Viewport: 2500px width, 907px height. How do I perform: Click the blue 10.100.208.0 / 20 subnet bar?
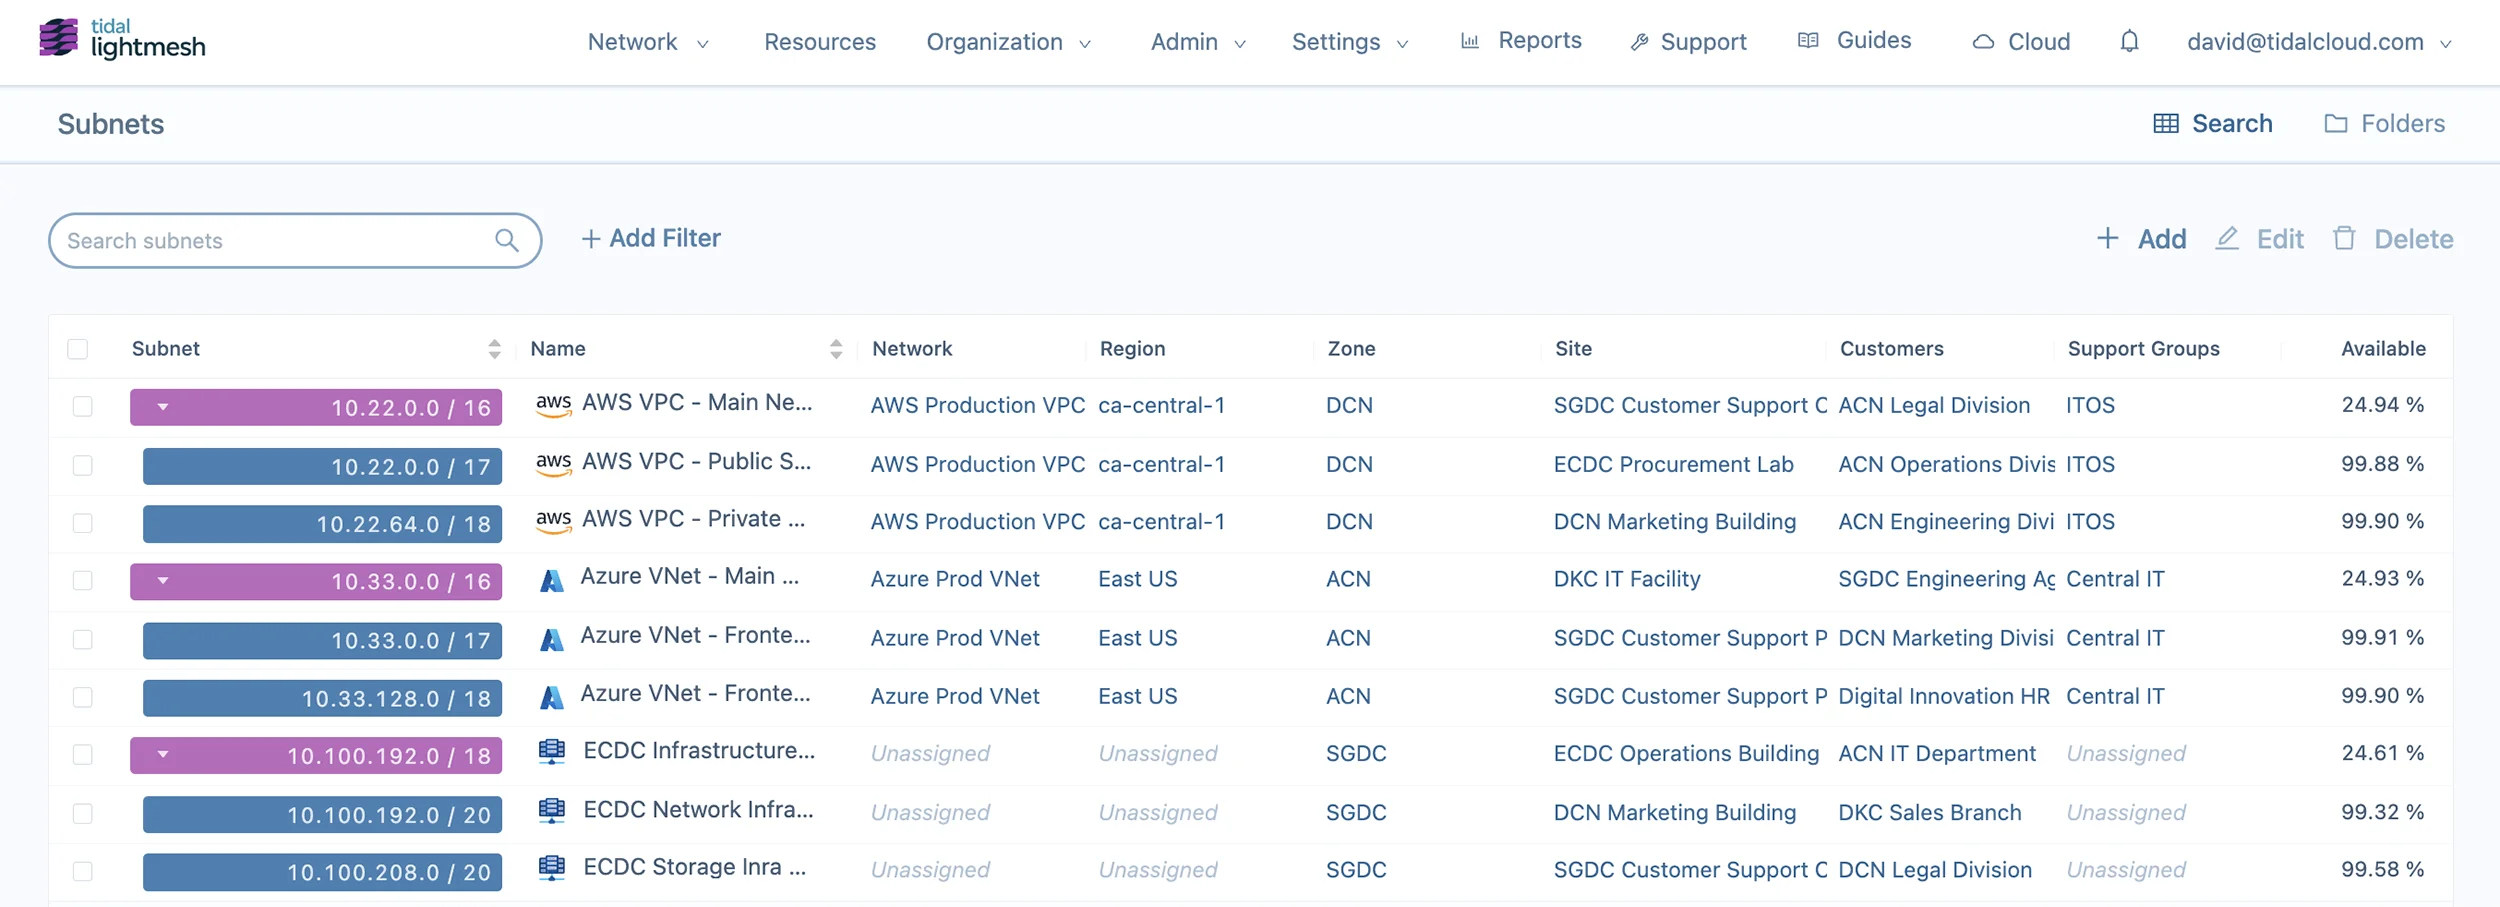tap(322, 872)
